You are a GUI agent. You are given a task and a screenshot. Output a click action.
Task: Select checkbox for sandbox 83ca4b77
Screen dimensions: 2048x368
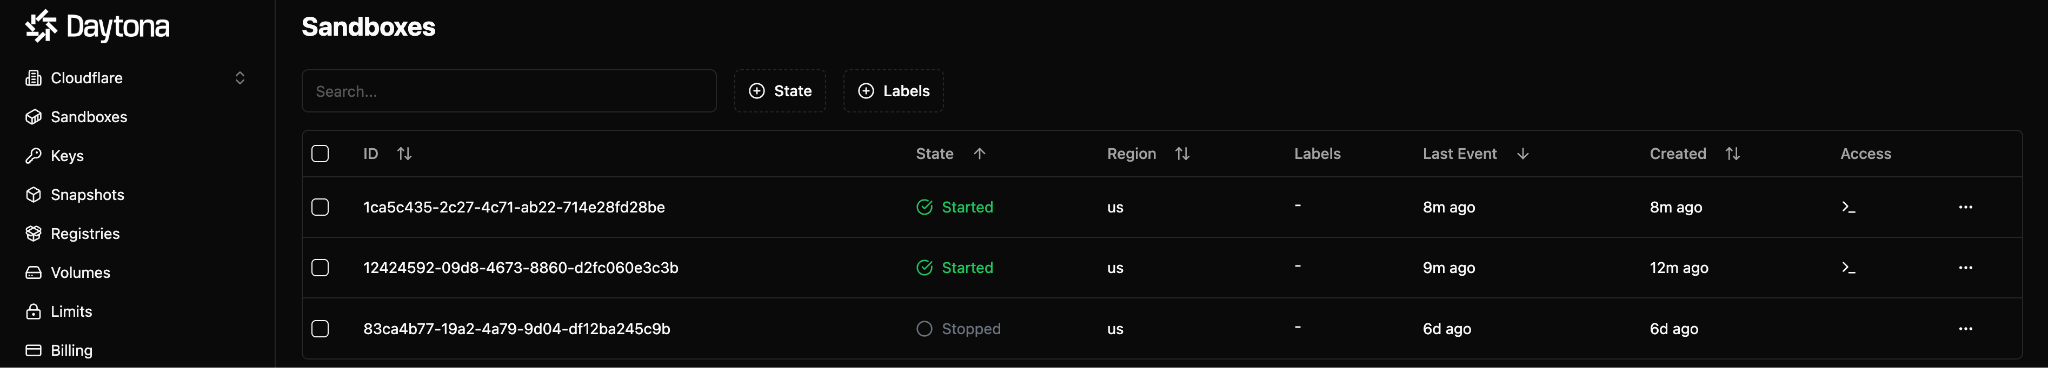(x=320, y=329)
